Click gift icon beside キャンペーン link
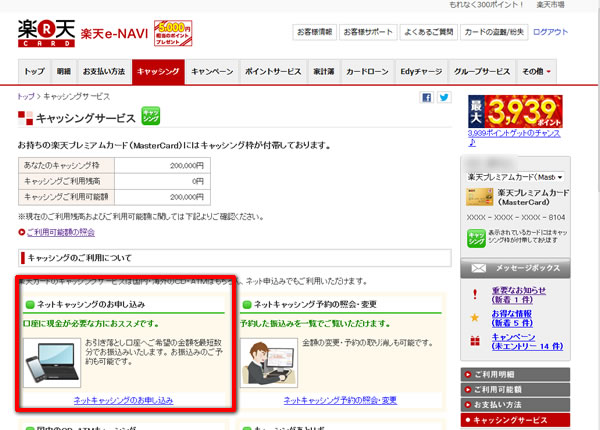 coord(475,340)
